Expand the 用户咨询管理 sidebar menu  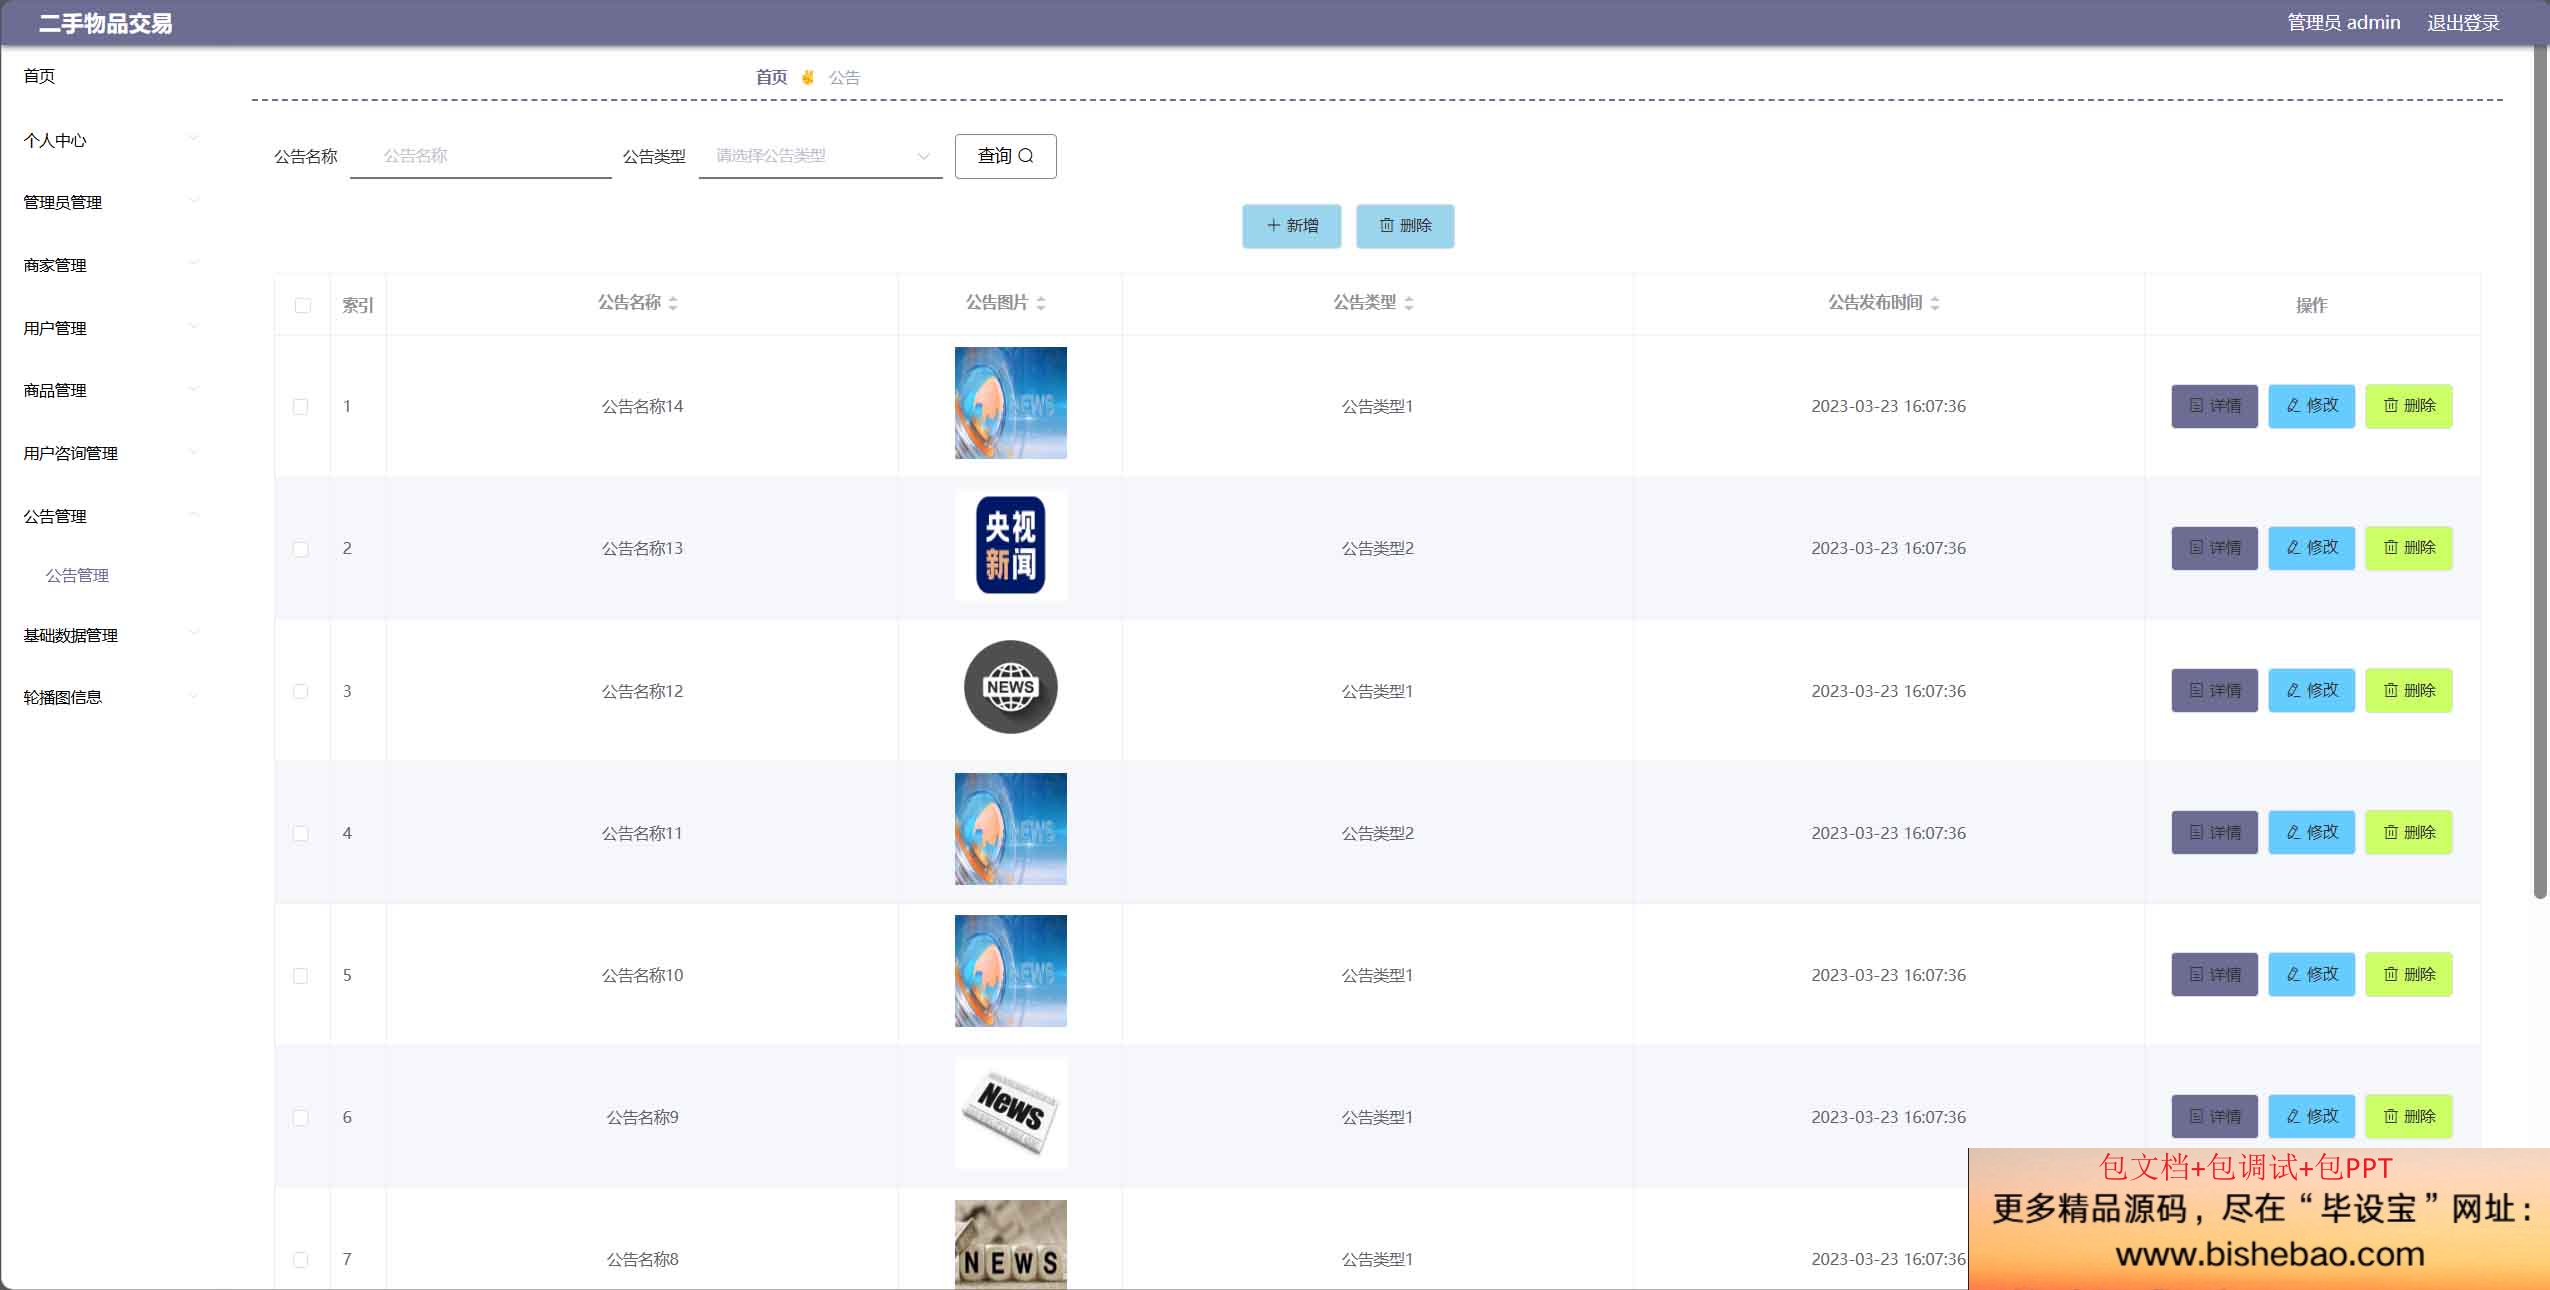(110, 453)
